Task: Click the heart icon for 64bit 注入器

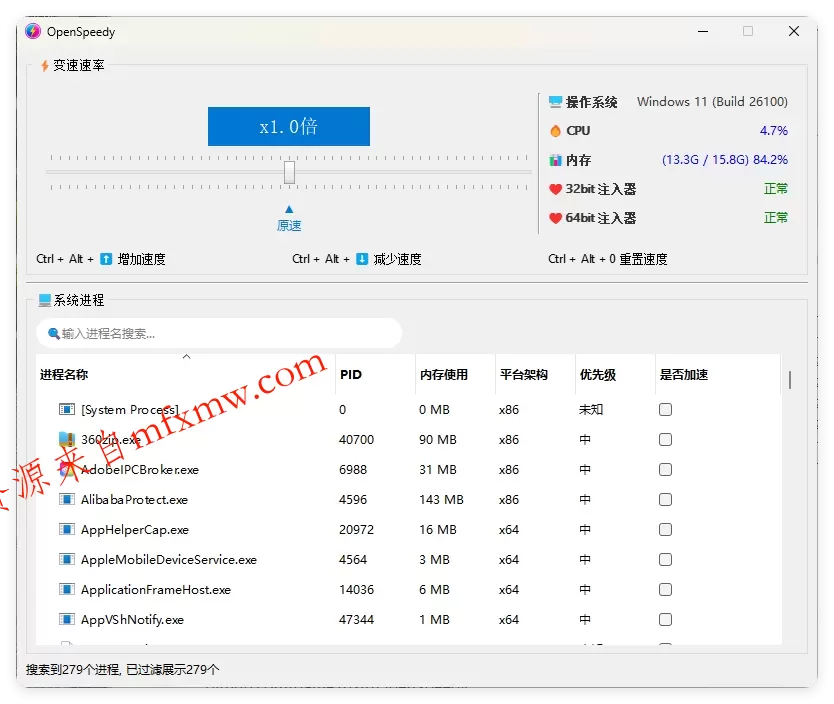Action: click(x=555, y=218)
